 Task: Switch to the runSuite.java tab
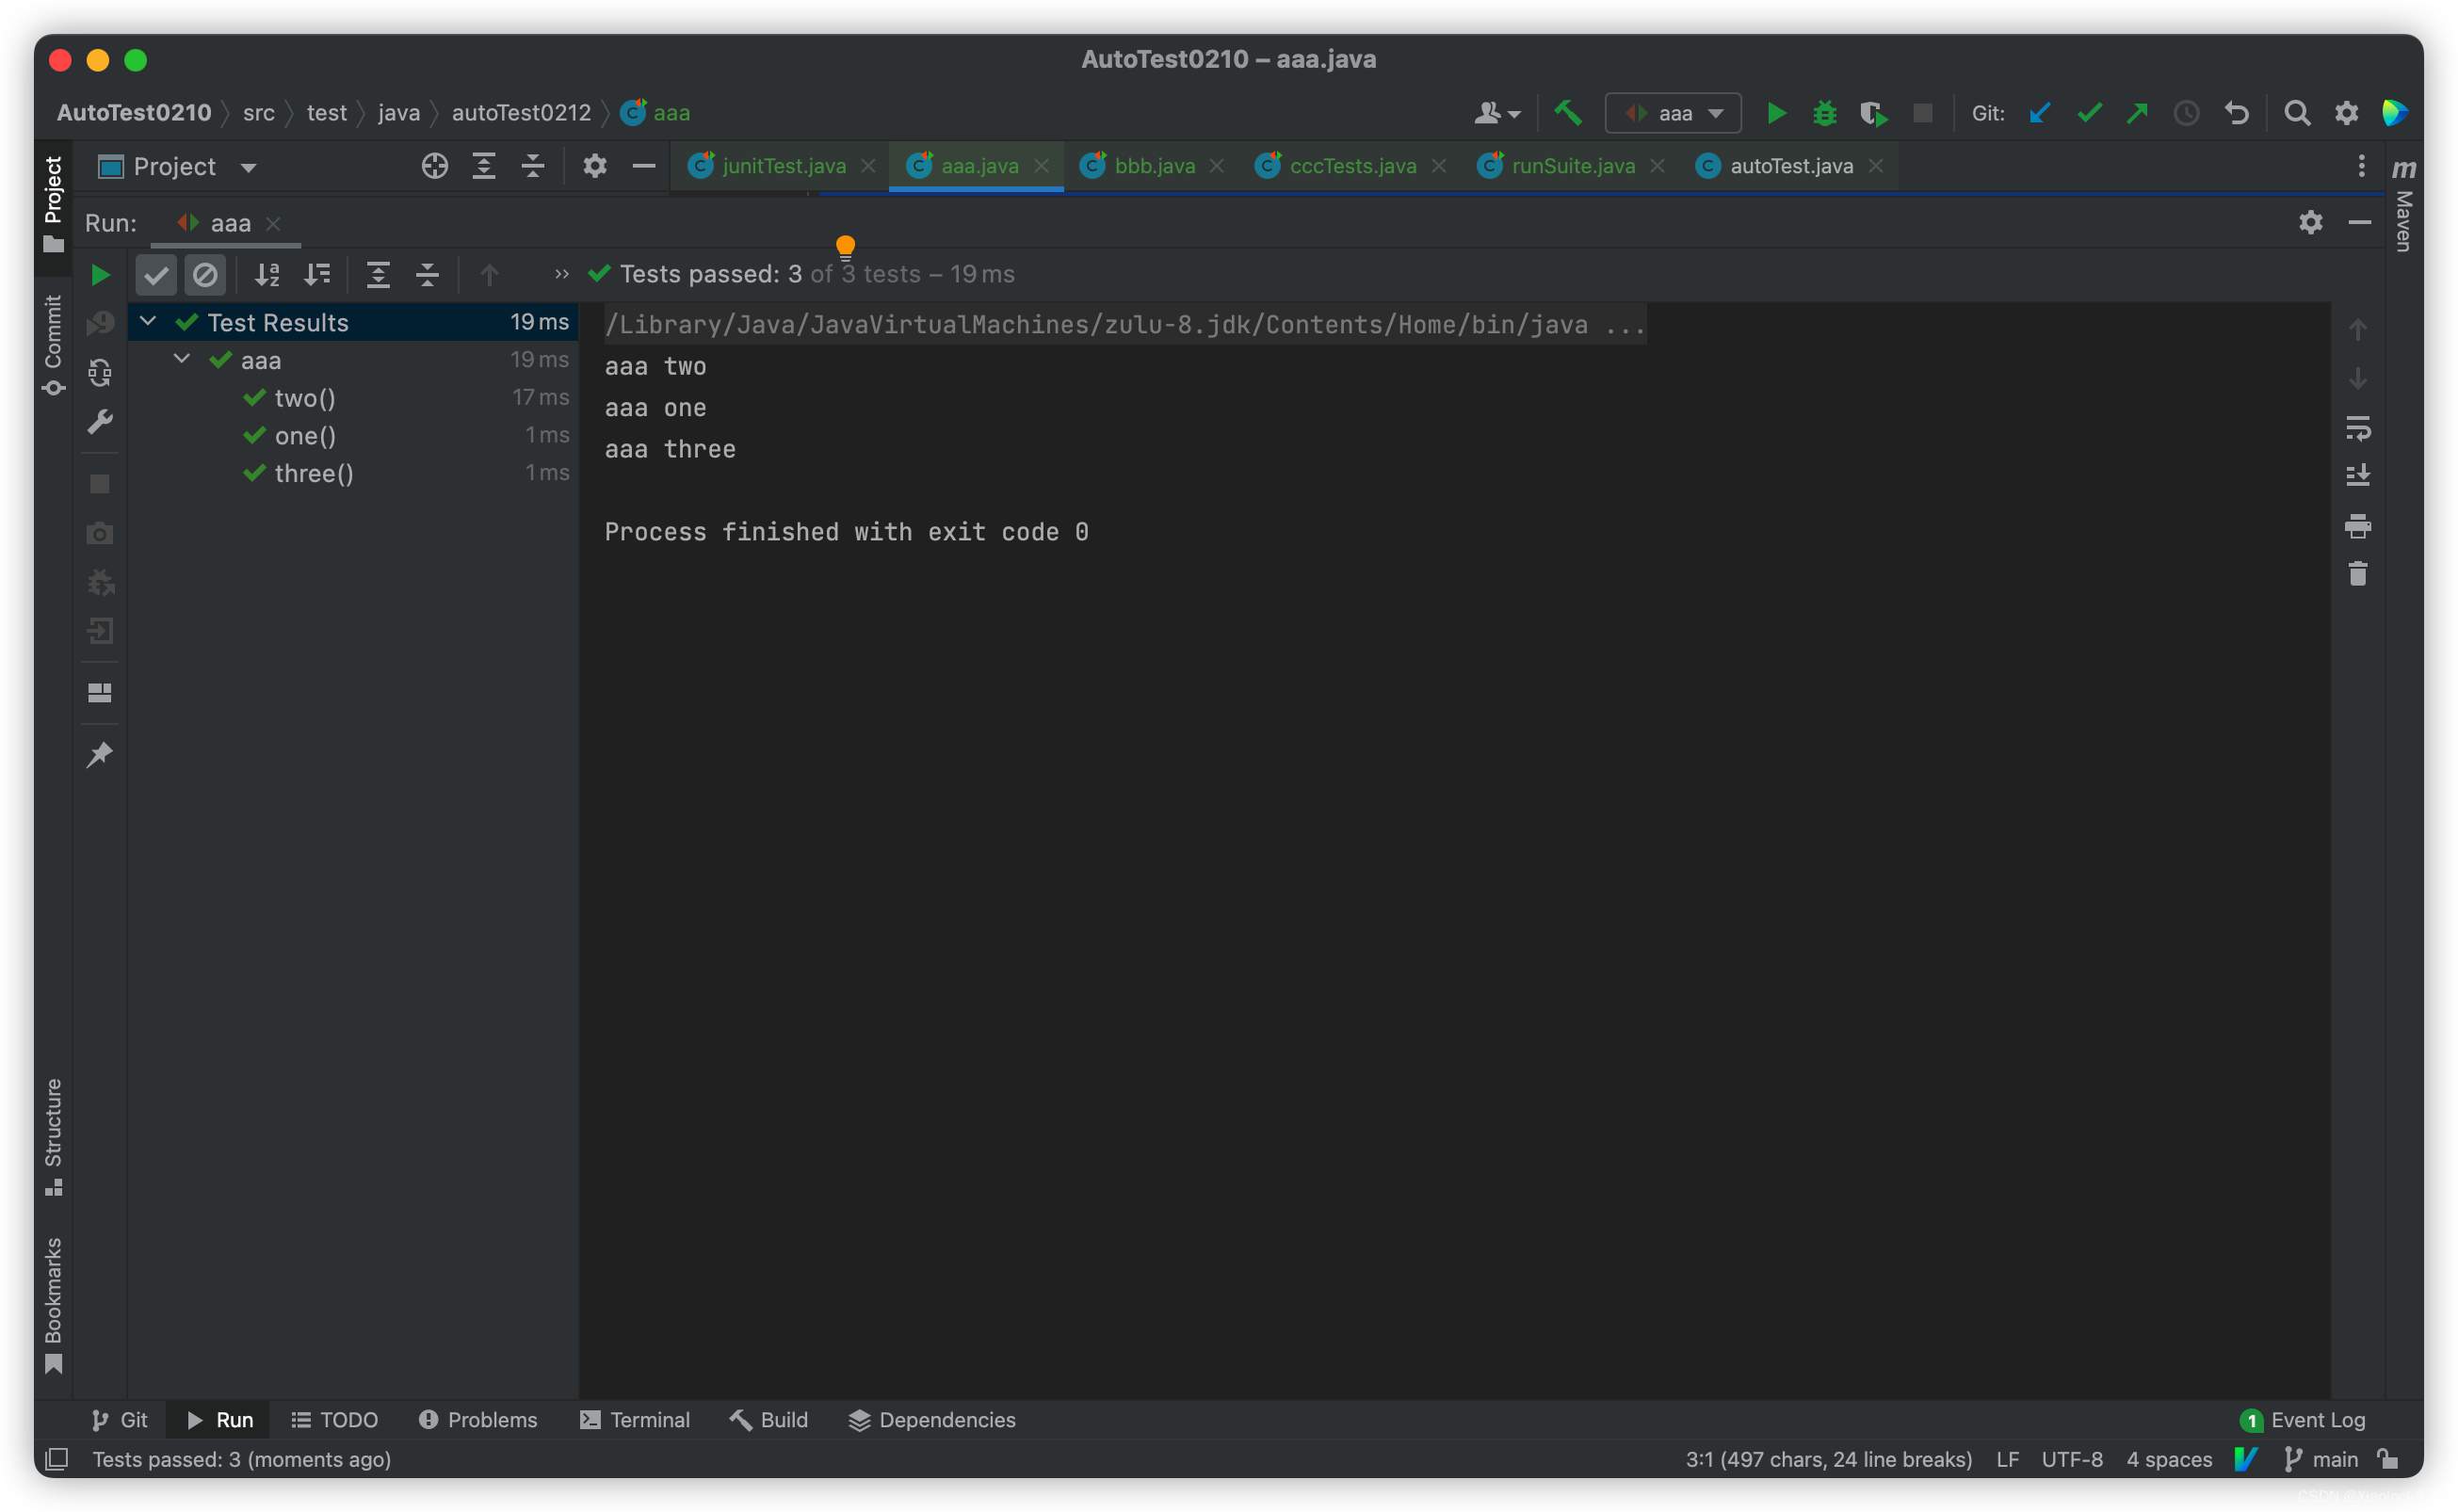click(1573, 166)
